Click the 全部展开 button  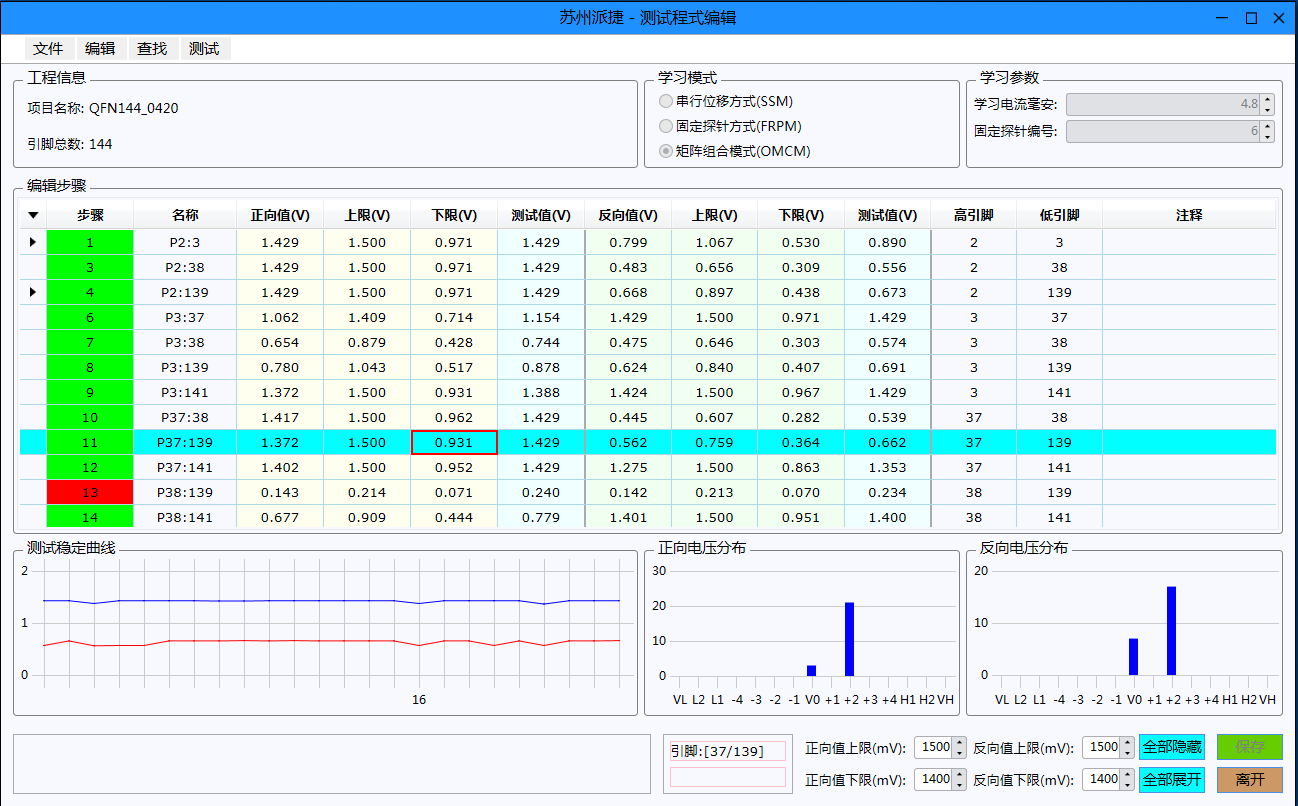[x=1172, y=779]
